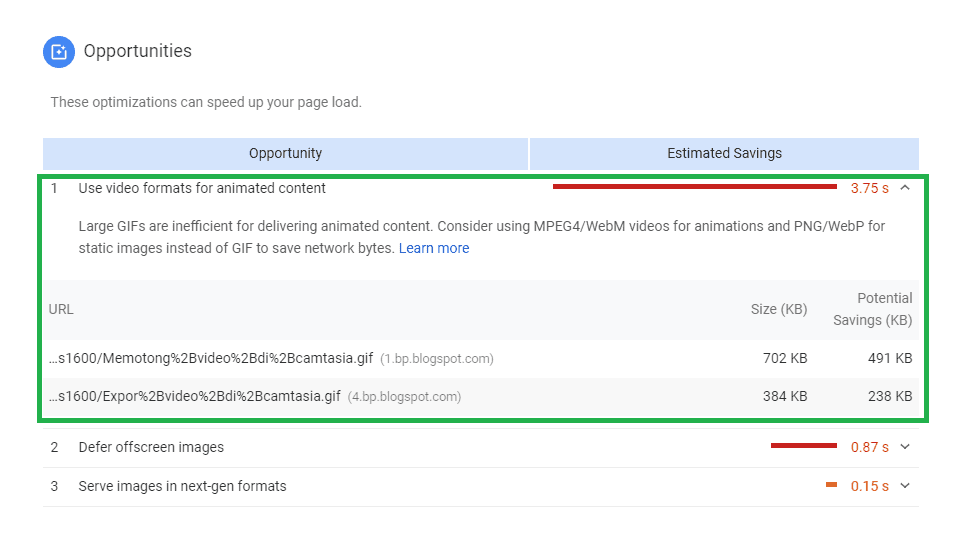Click the Defer offscreen images row title

click(151, 447)
